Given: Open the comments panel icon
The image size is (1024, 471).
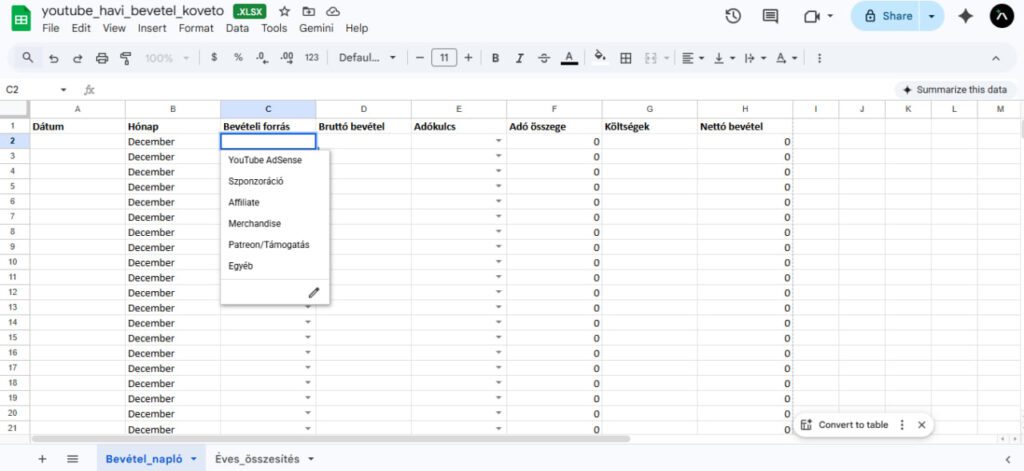Looking at the screenshot, I should (770, 16).
